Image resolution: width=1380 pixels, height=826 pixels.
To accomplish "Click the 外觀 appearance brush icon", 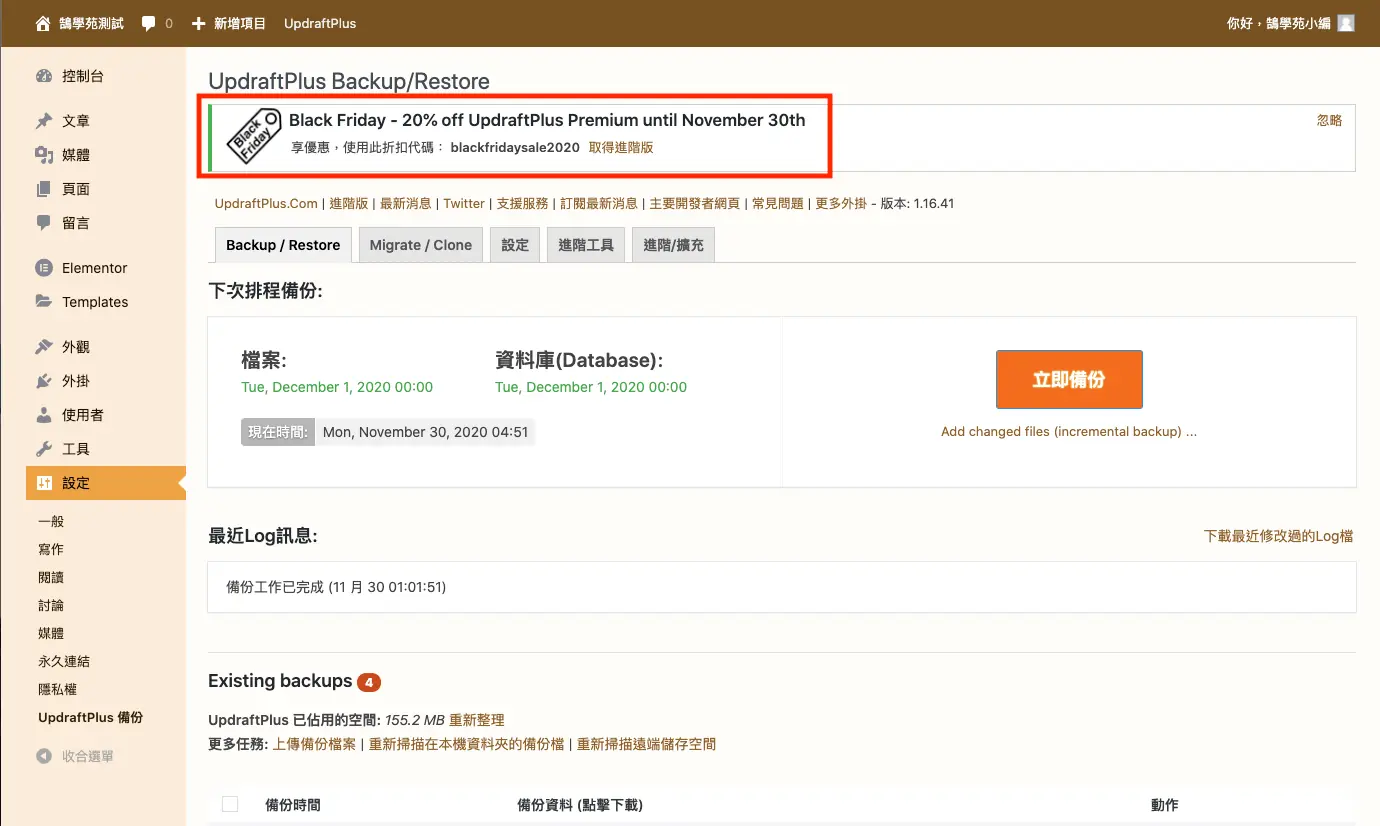I will 44,347.
